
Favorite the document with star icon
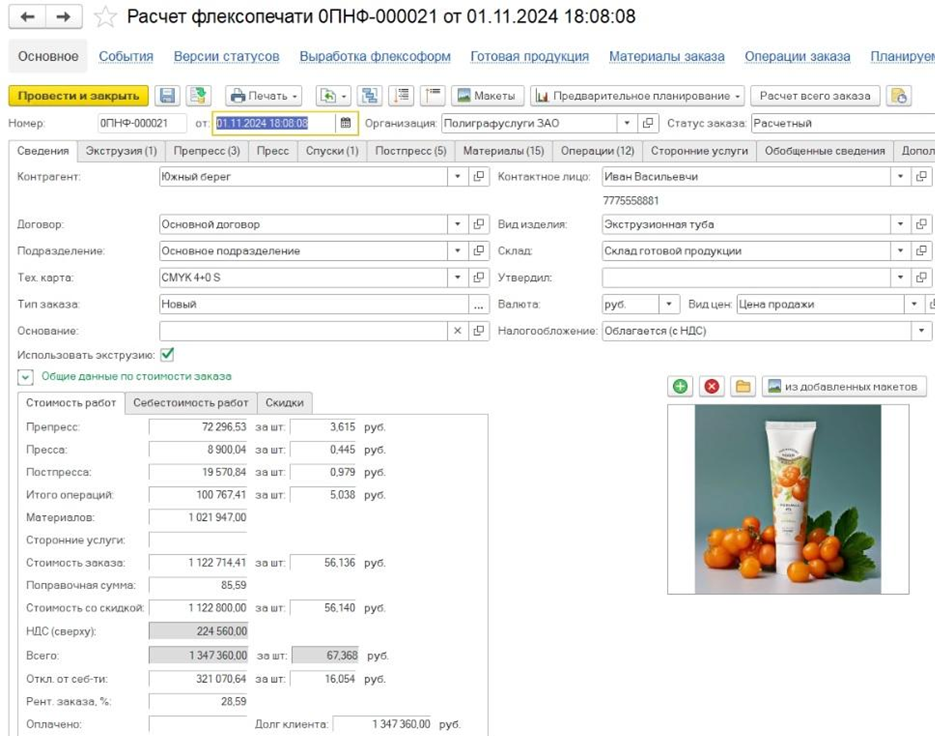pyautogui.click(x=105, y=18)
